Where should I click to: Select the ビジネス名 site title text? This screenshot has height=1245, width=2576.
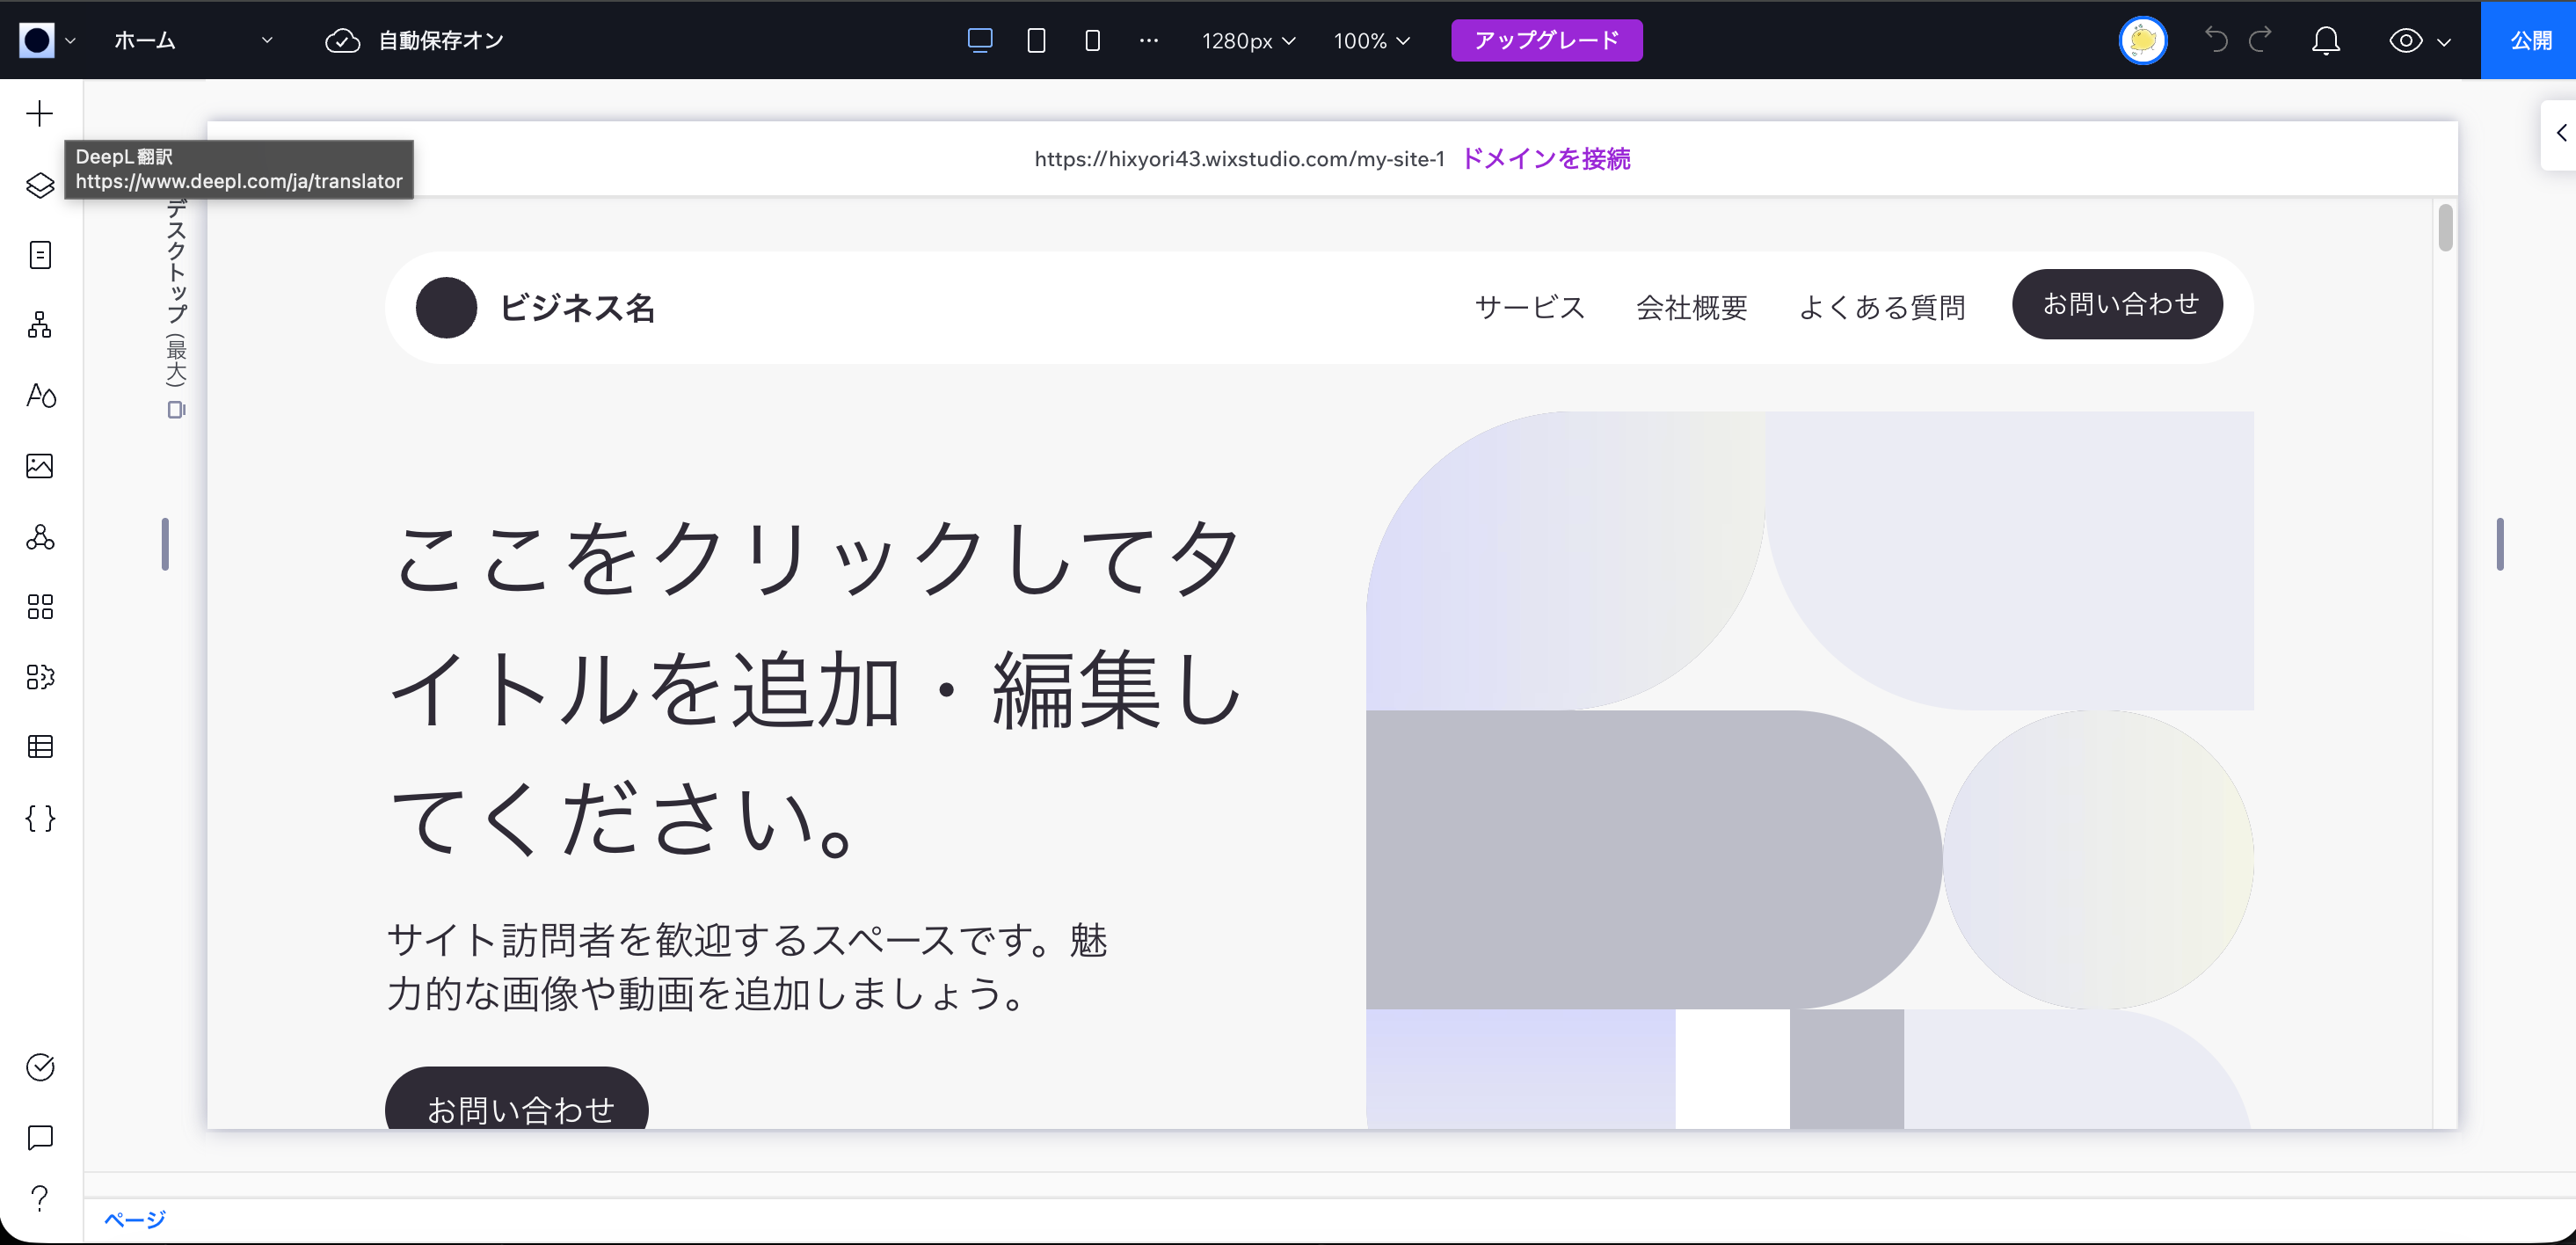577,308
